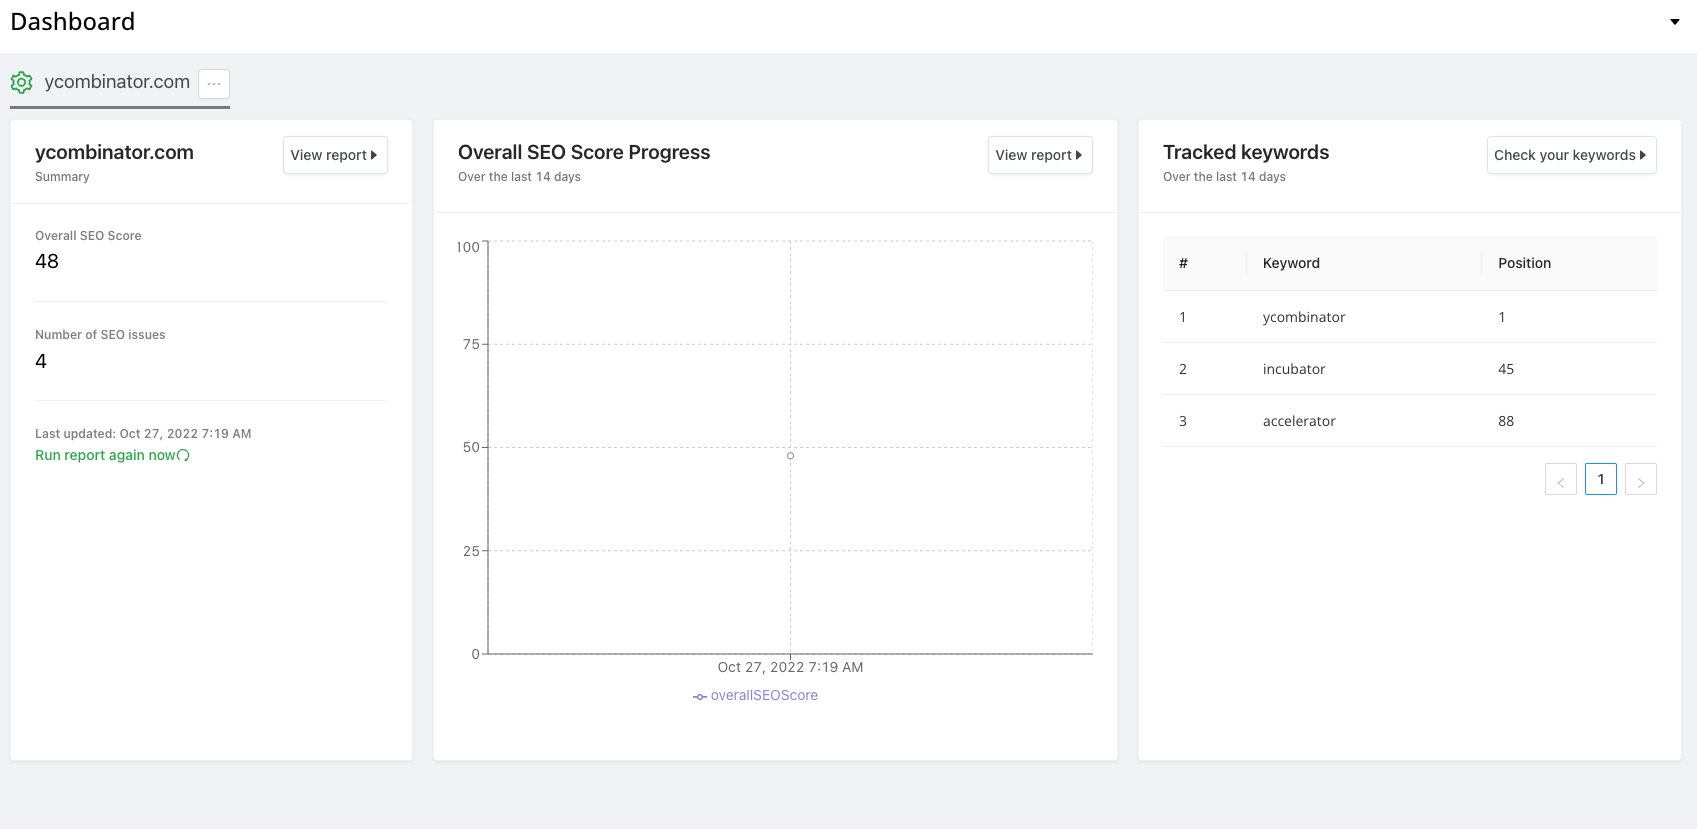Open View report for Overall SEO Score Progress
The height and width of the screenshot is (829, 1697).
click(1040, 155)
